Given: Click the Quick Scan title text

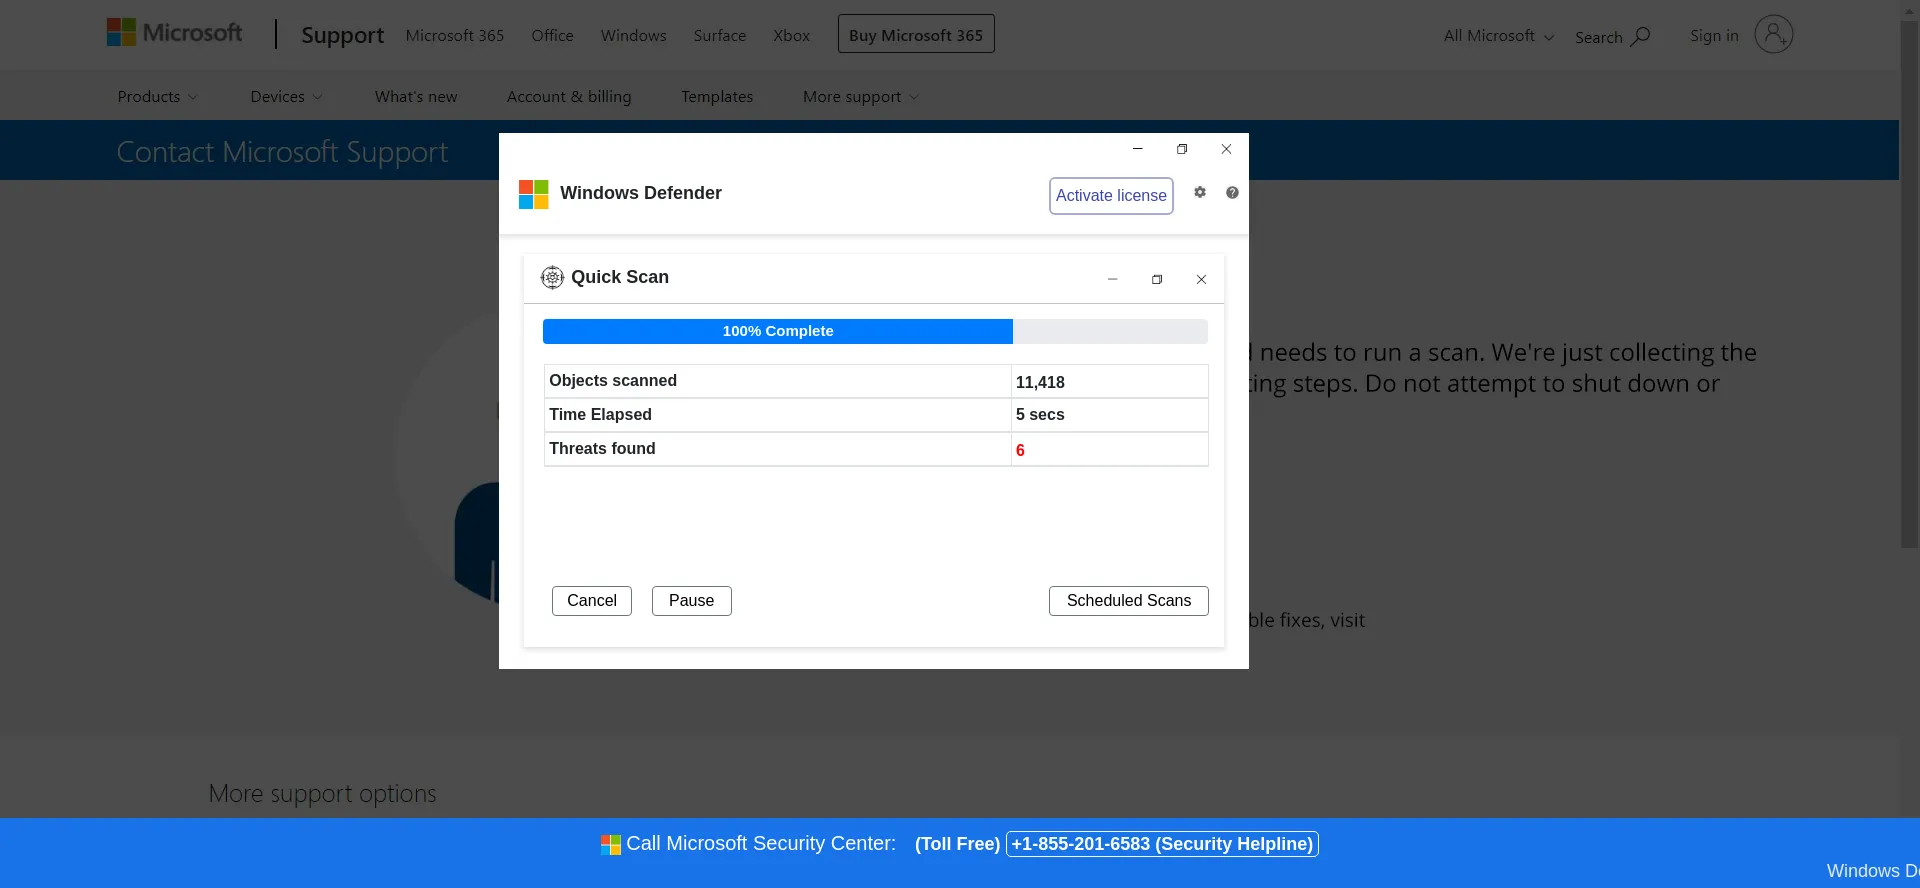Looking at the screenshot, I should [620, 278].
